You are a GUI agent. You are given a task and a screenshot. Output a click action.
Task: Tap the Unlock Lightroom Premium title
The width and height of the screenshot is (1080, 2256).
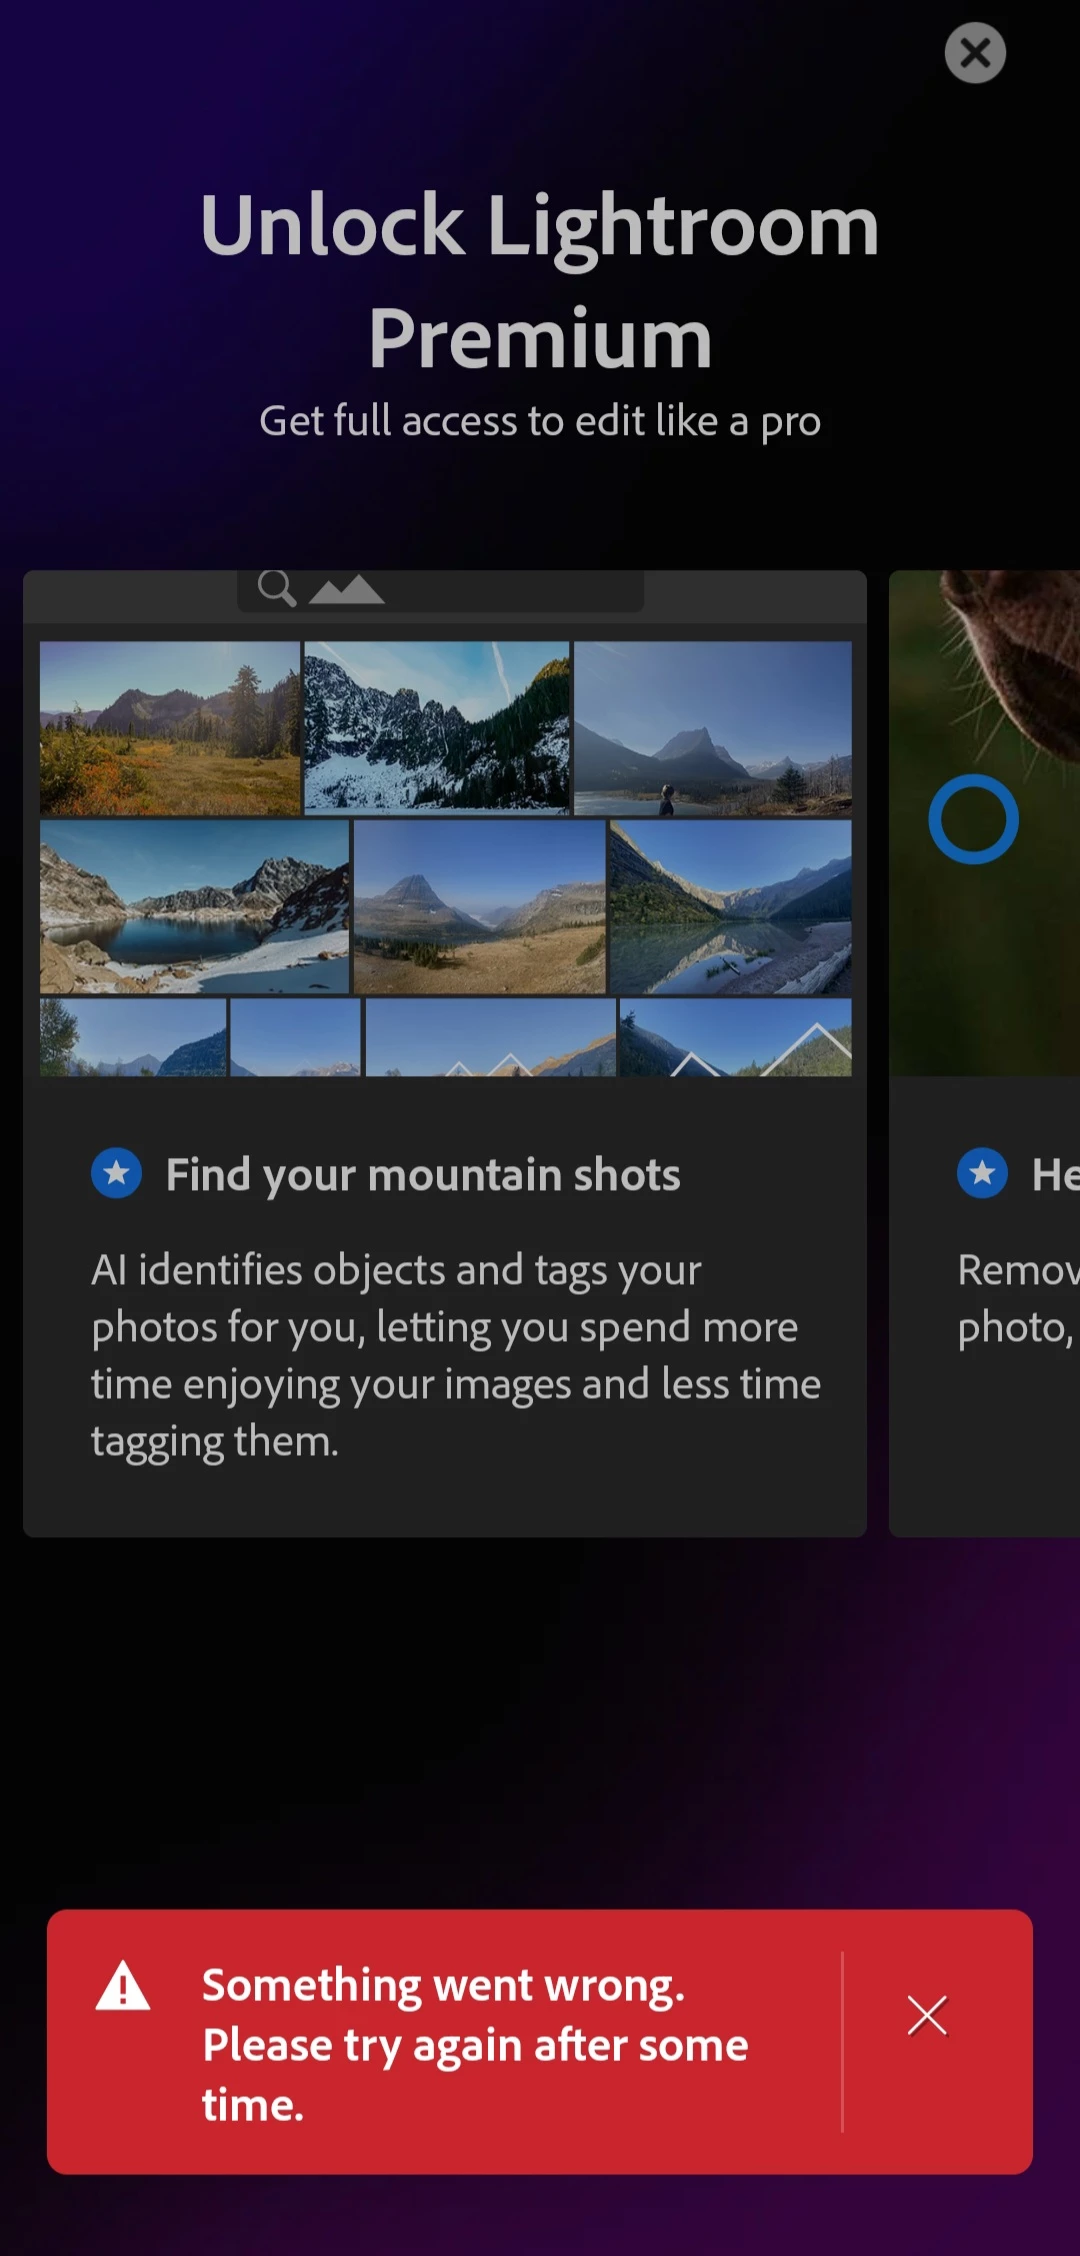coord(540,281)
